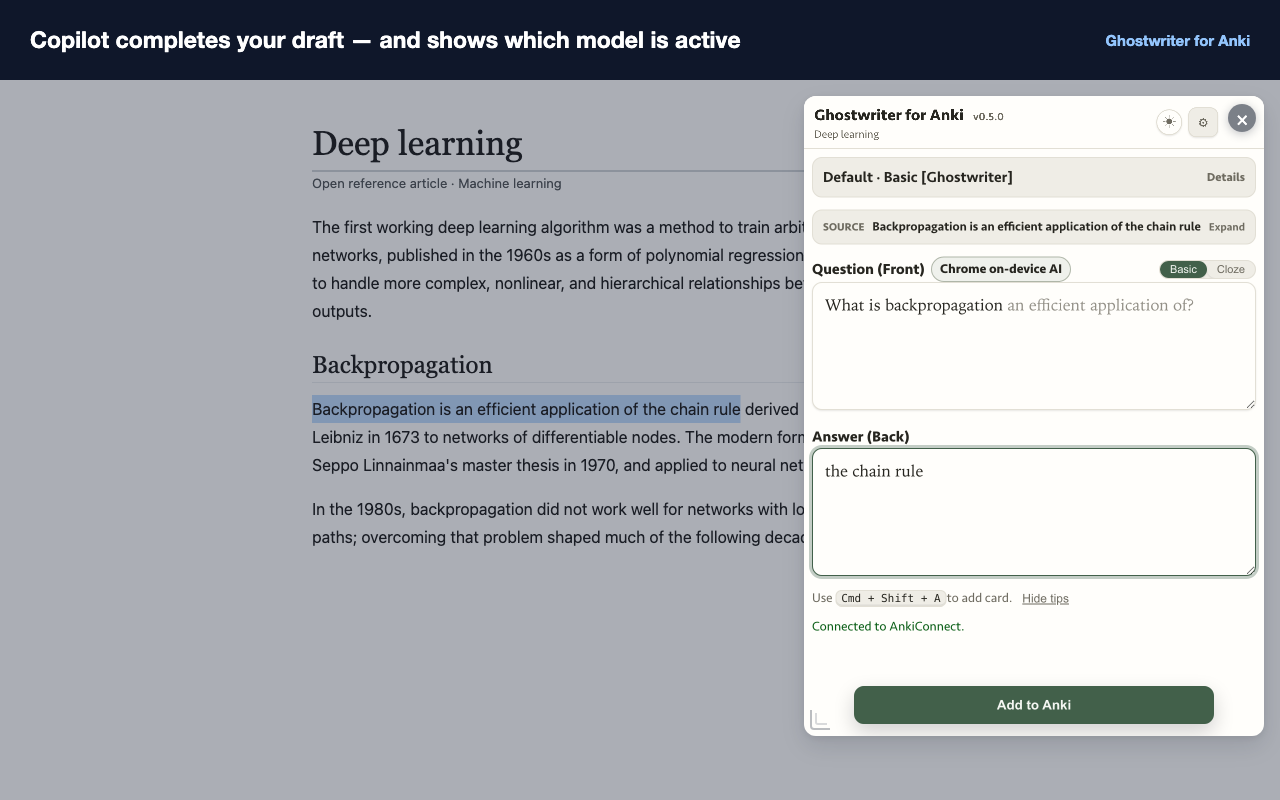This screenshot has width=1280, height=800.
Task: Click the v0.5.0 version label
Action: pos(988,117)
